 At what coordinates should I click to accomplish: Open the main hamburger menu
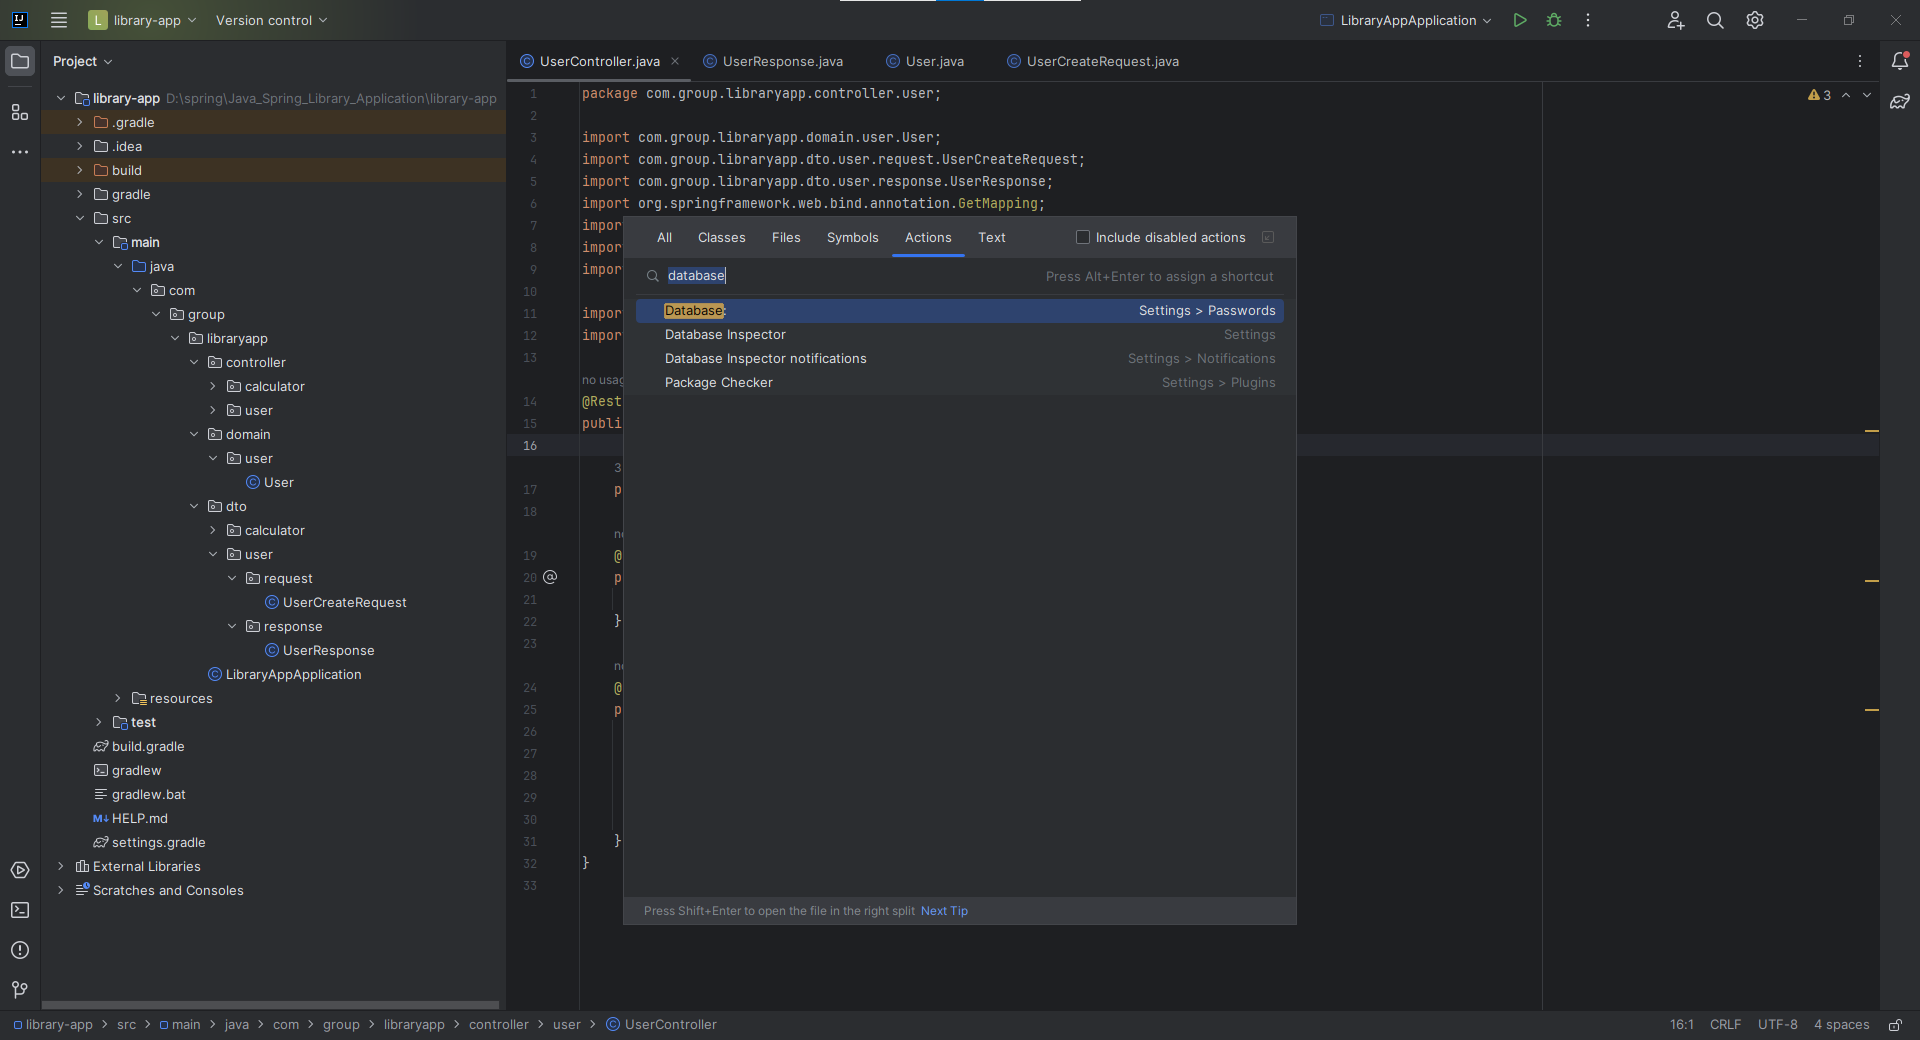(x=59, y=20)
